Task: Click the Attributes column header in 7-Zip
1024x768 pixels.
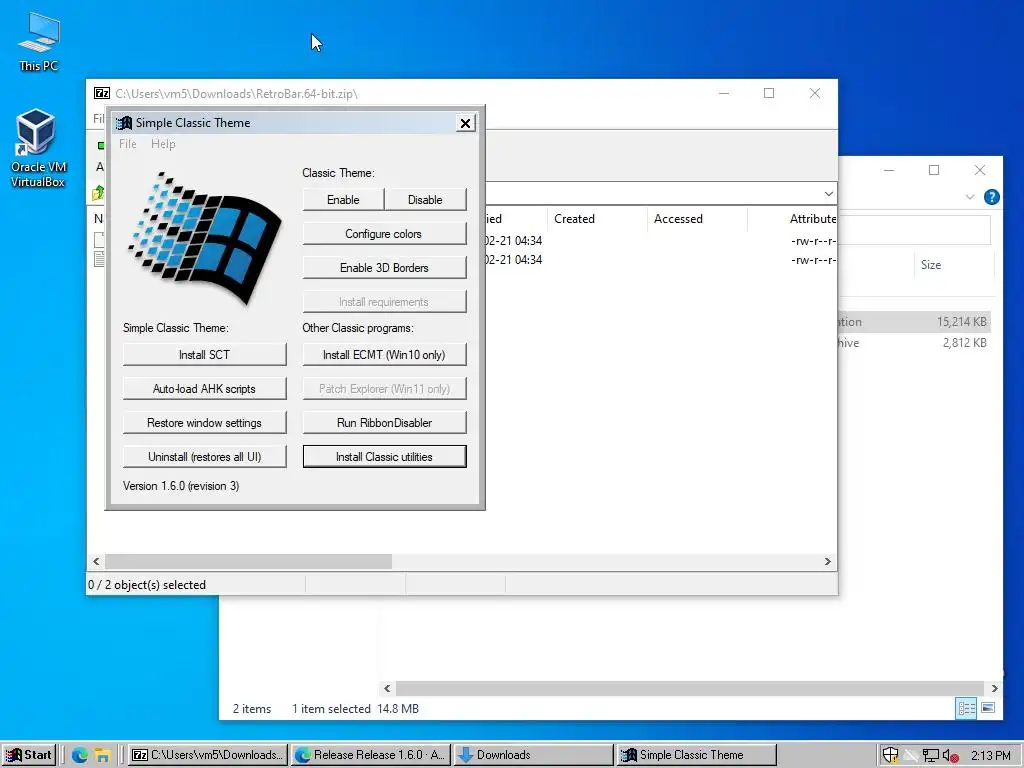Action: point(812,219)
